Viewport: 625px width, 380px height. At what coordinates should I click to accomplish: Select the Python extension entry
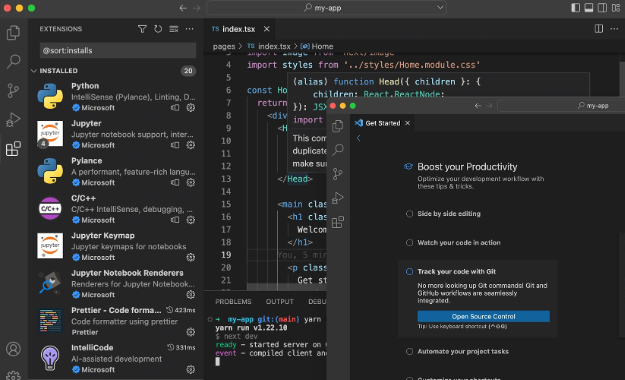pos(116,96)
